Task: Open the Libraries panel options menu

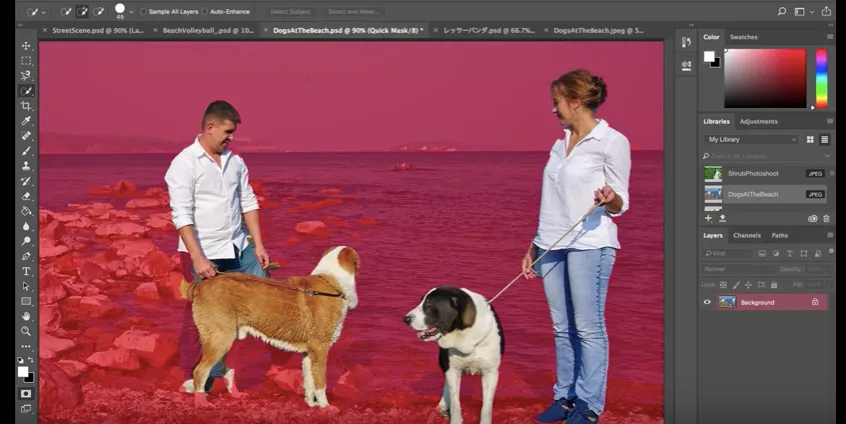Action: 830,121
